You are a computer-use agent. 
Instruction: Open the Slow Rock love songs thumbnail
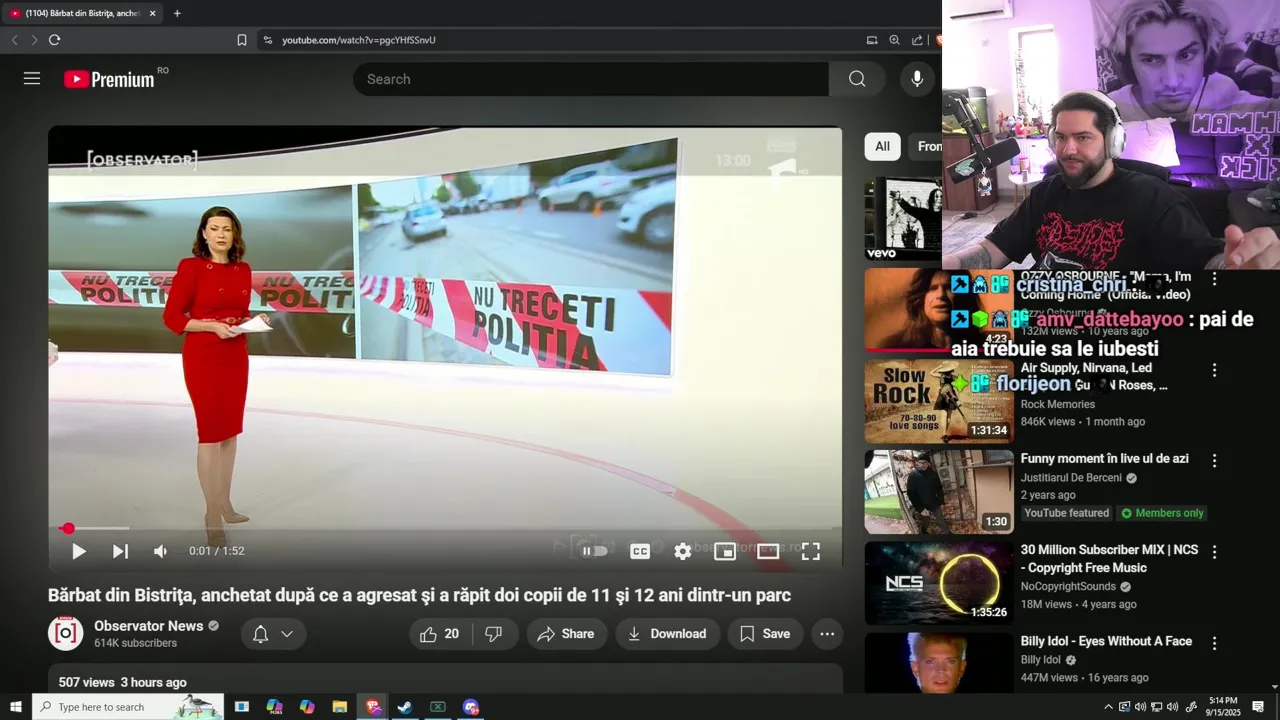(x=939, y=401)
